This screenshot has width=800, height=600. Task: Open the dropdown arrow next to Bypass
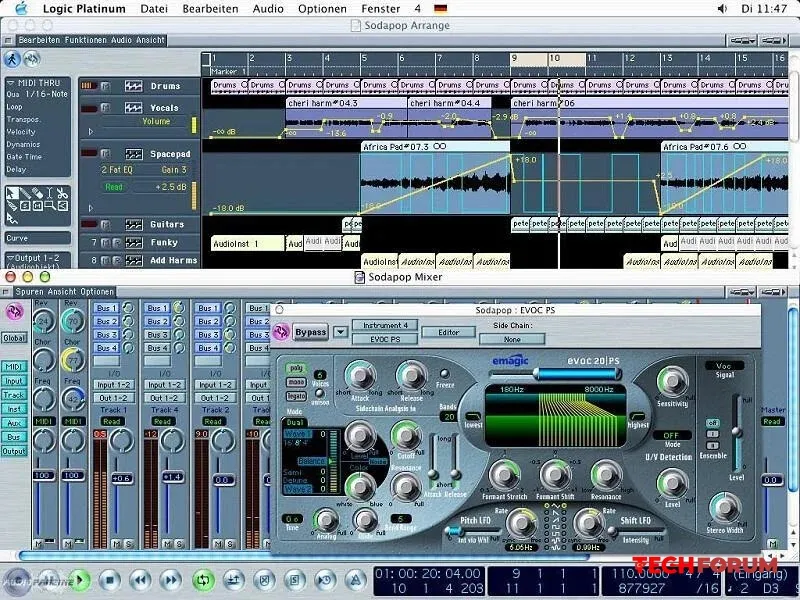pos(341,332)
